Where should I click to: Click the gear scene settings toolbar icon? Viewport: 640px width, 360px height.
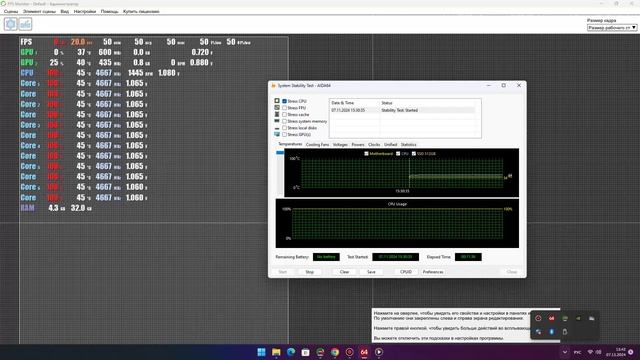point(11,24)
